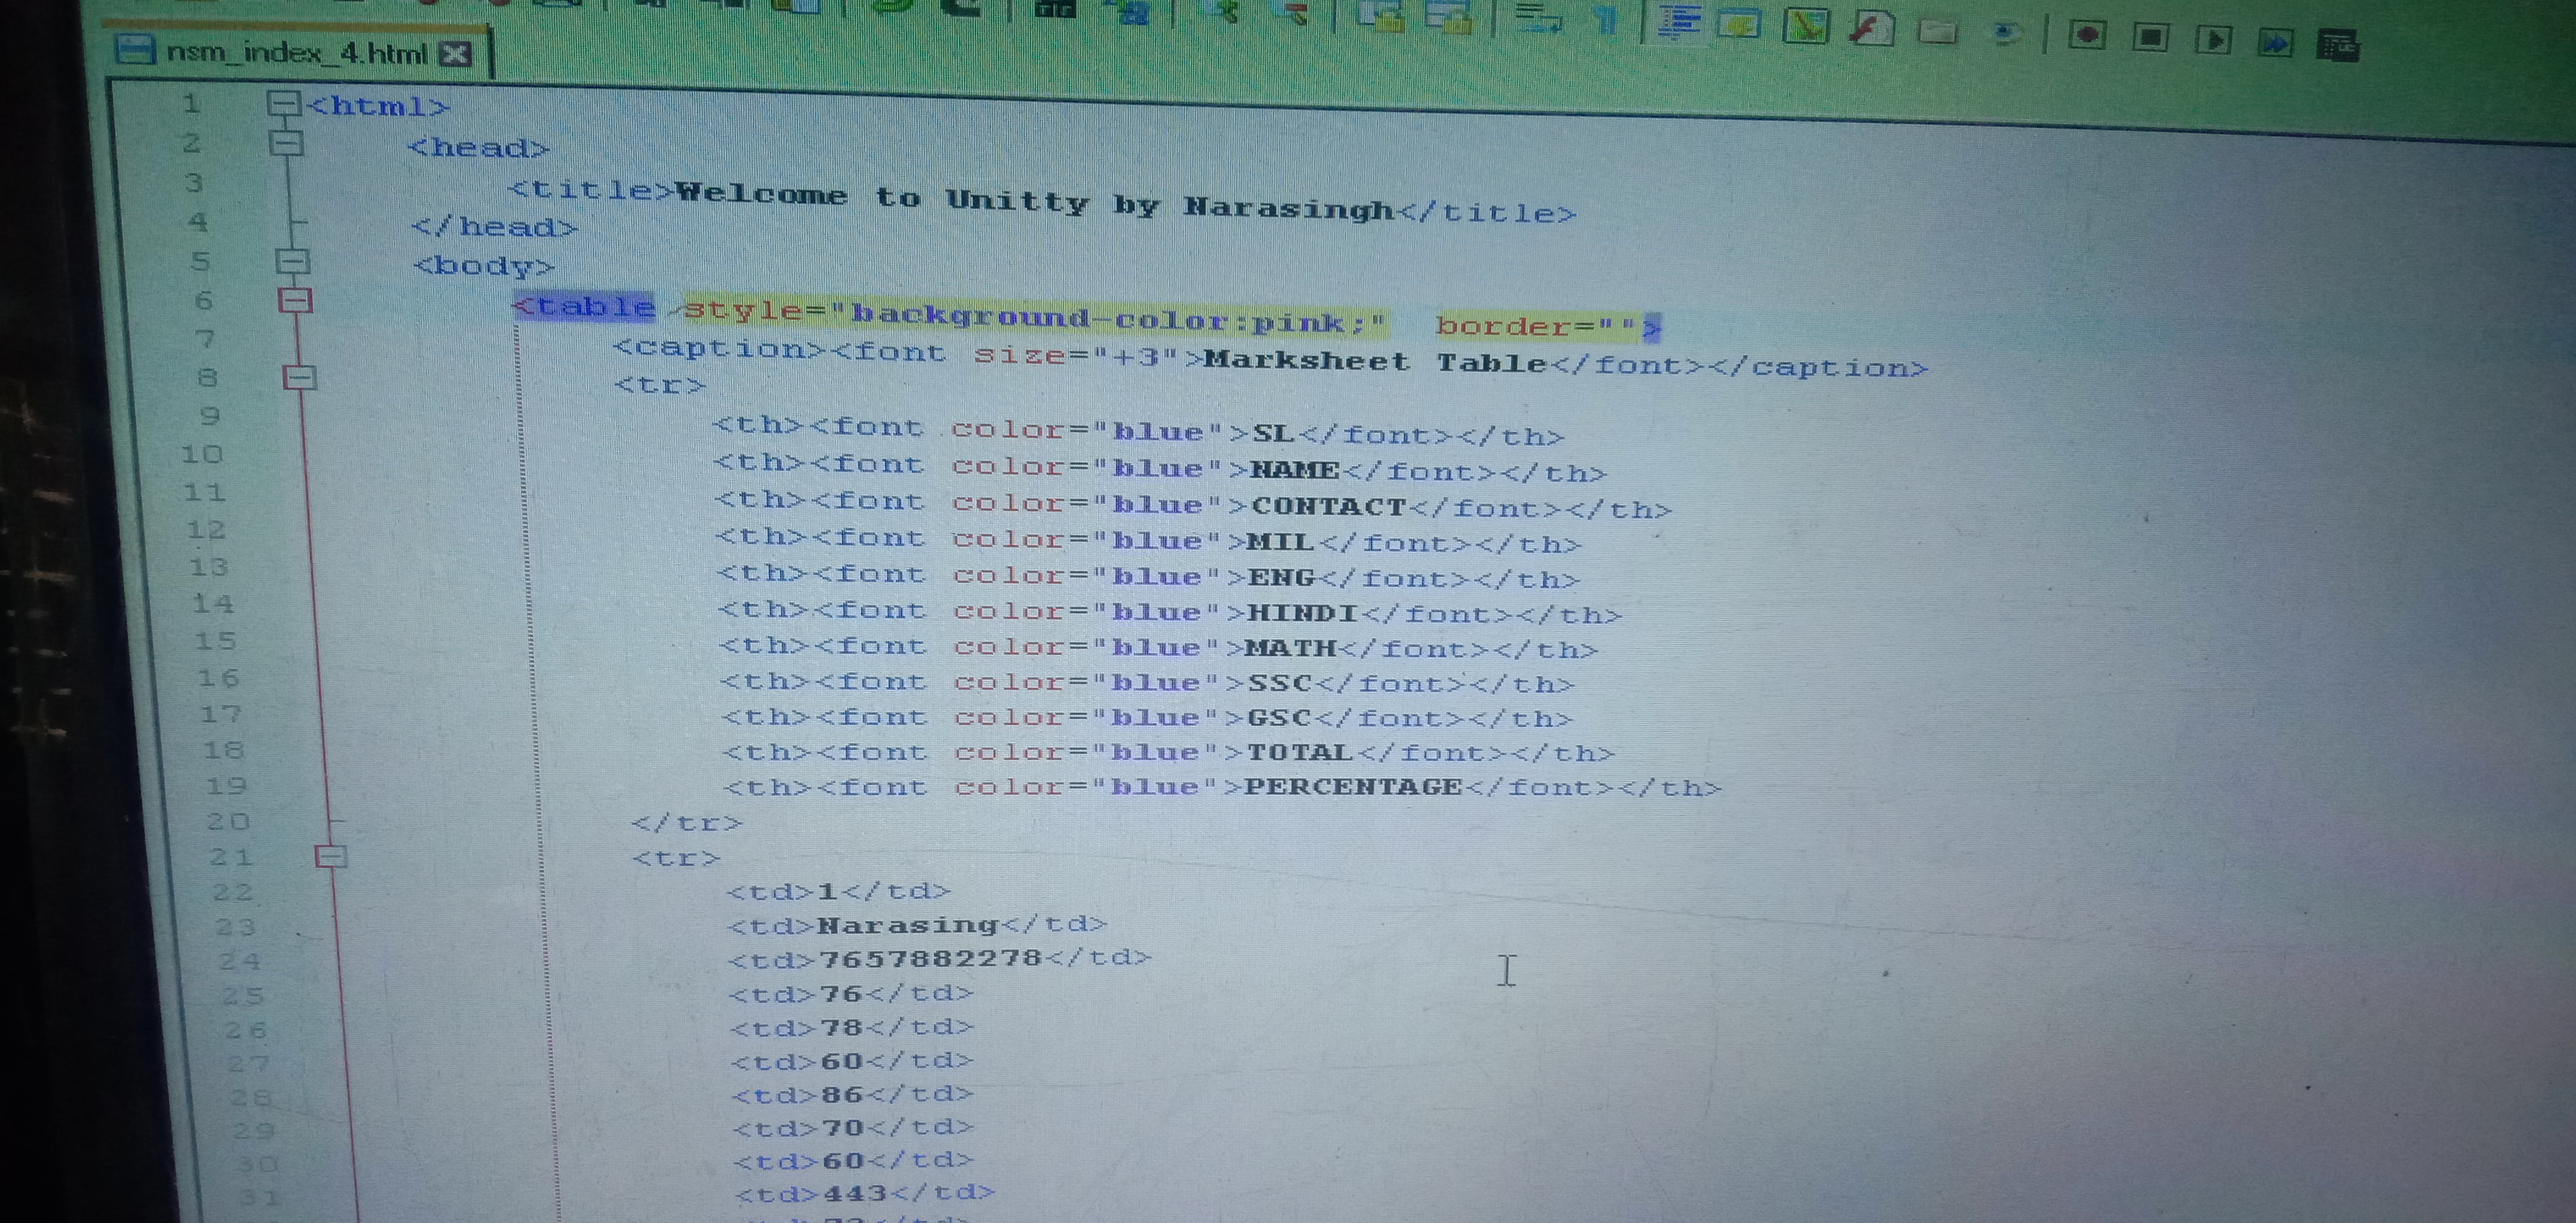Screen dimensions: 2576x1223
Task: Toggle the show all characters pilcrow icon
Action: click(1604, 19)
